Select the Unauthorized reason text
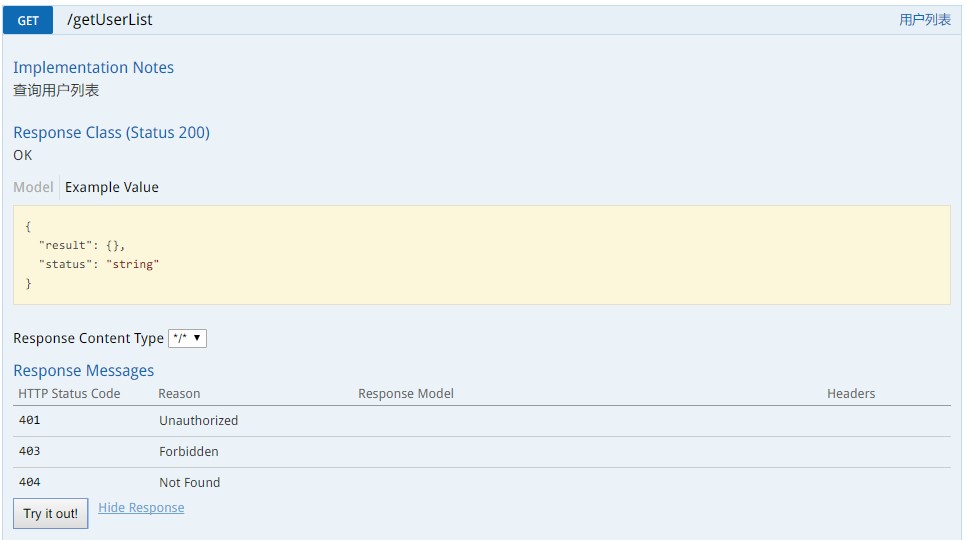The image size is (966, 540). coord(198,421)
